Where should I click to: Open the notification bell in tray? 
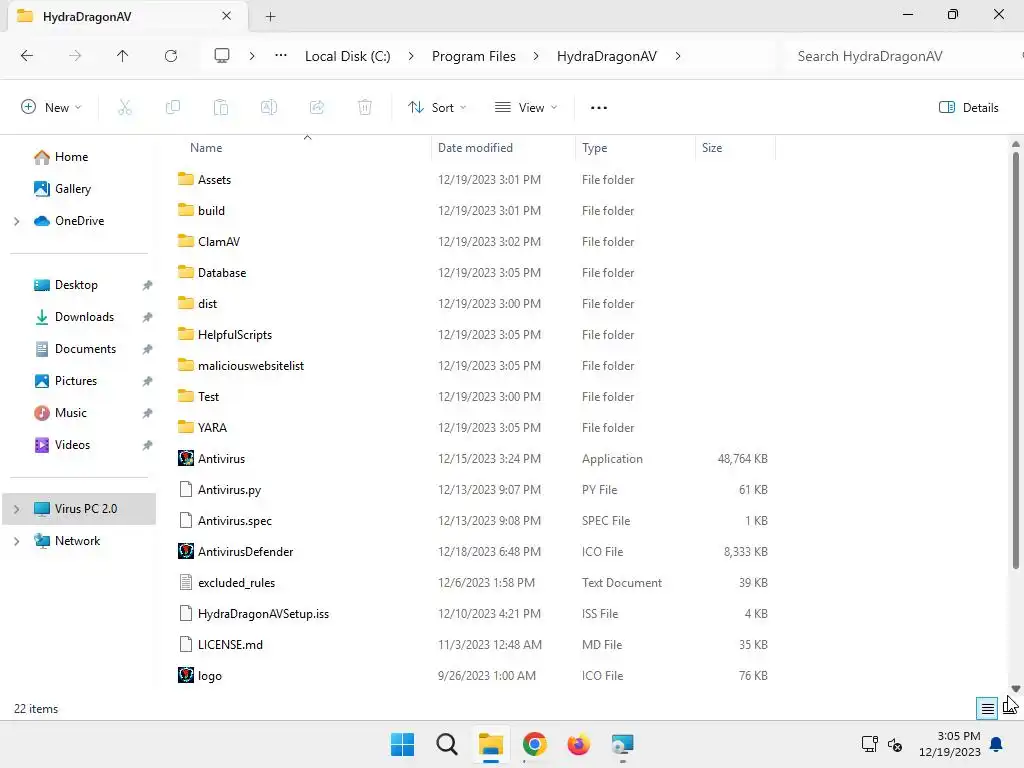(x=997, y=744)
